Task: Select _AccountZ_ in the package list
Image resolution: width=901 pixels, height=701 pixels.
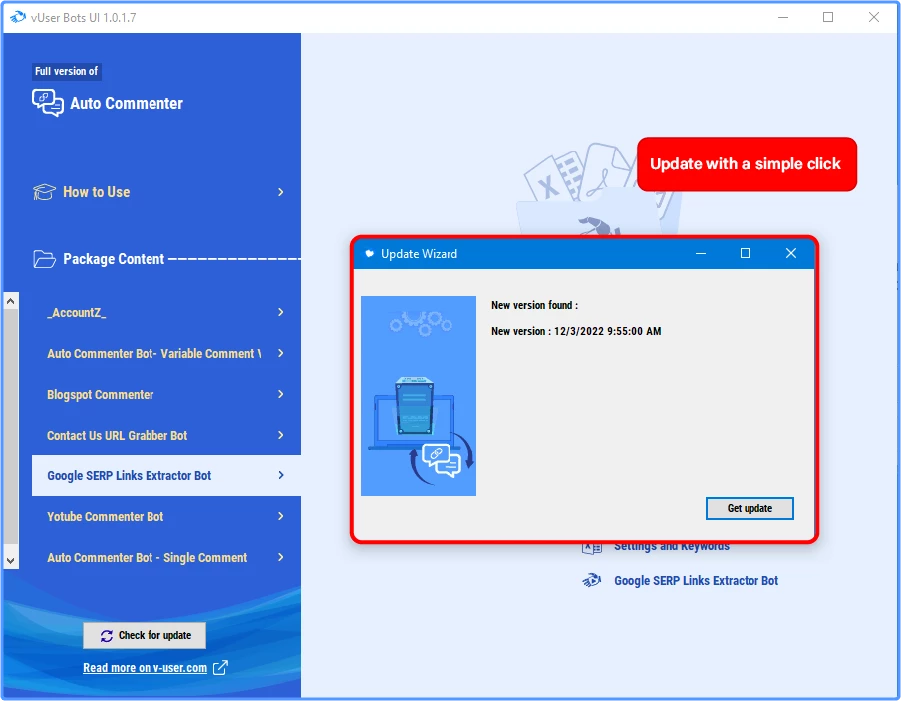Action: (x=166, y=313)
